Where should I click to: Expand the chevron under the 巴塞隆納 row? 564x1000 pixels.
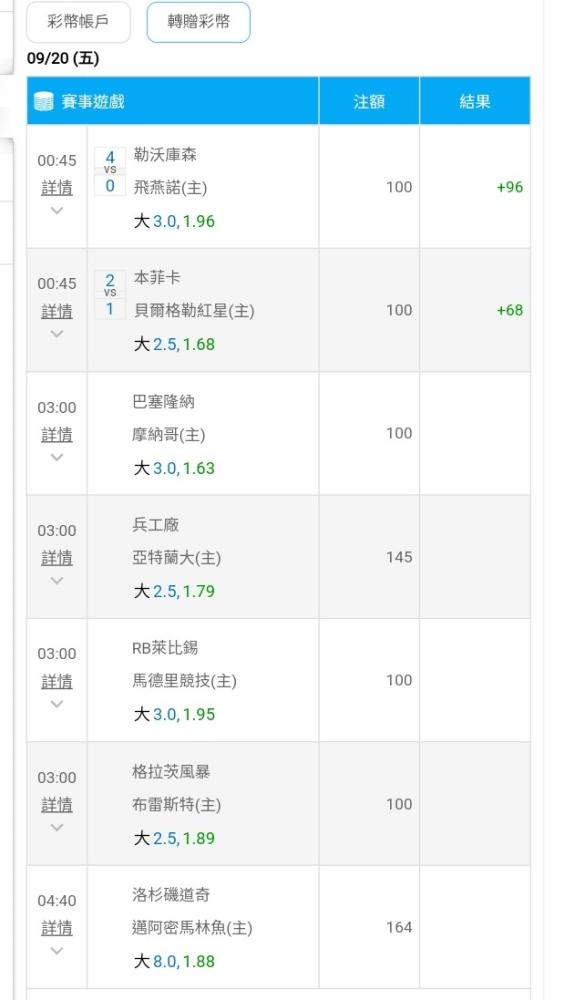pyautogui.click(x=57, y=457)
